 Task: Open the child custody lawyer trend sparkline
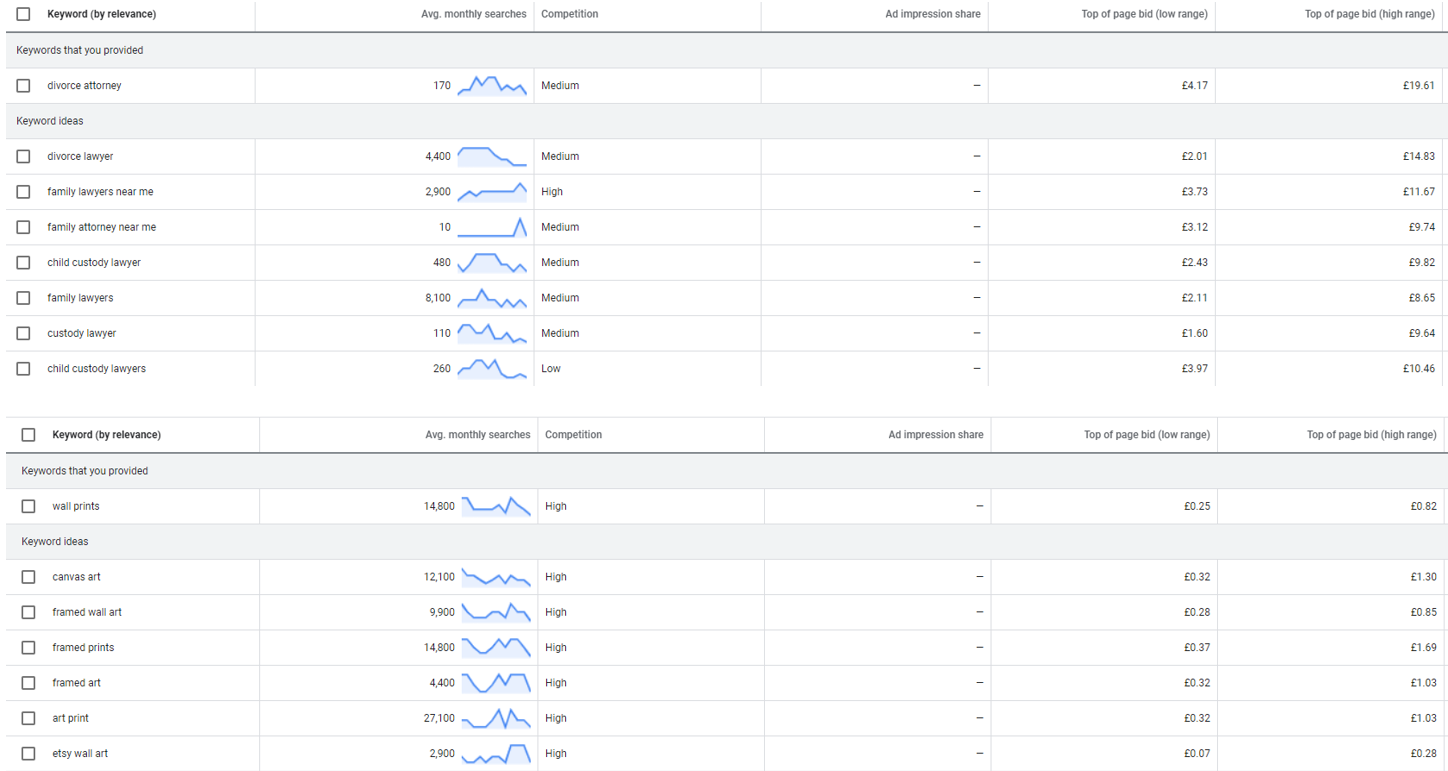point(492,263)
